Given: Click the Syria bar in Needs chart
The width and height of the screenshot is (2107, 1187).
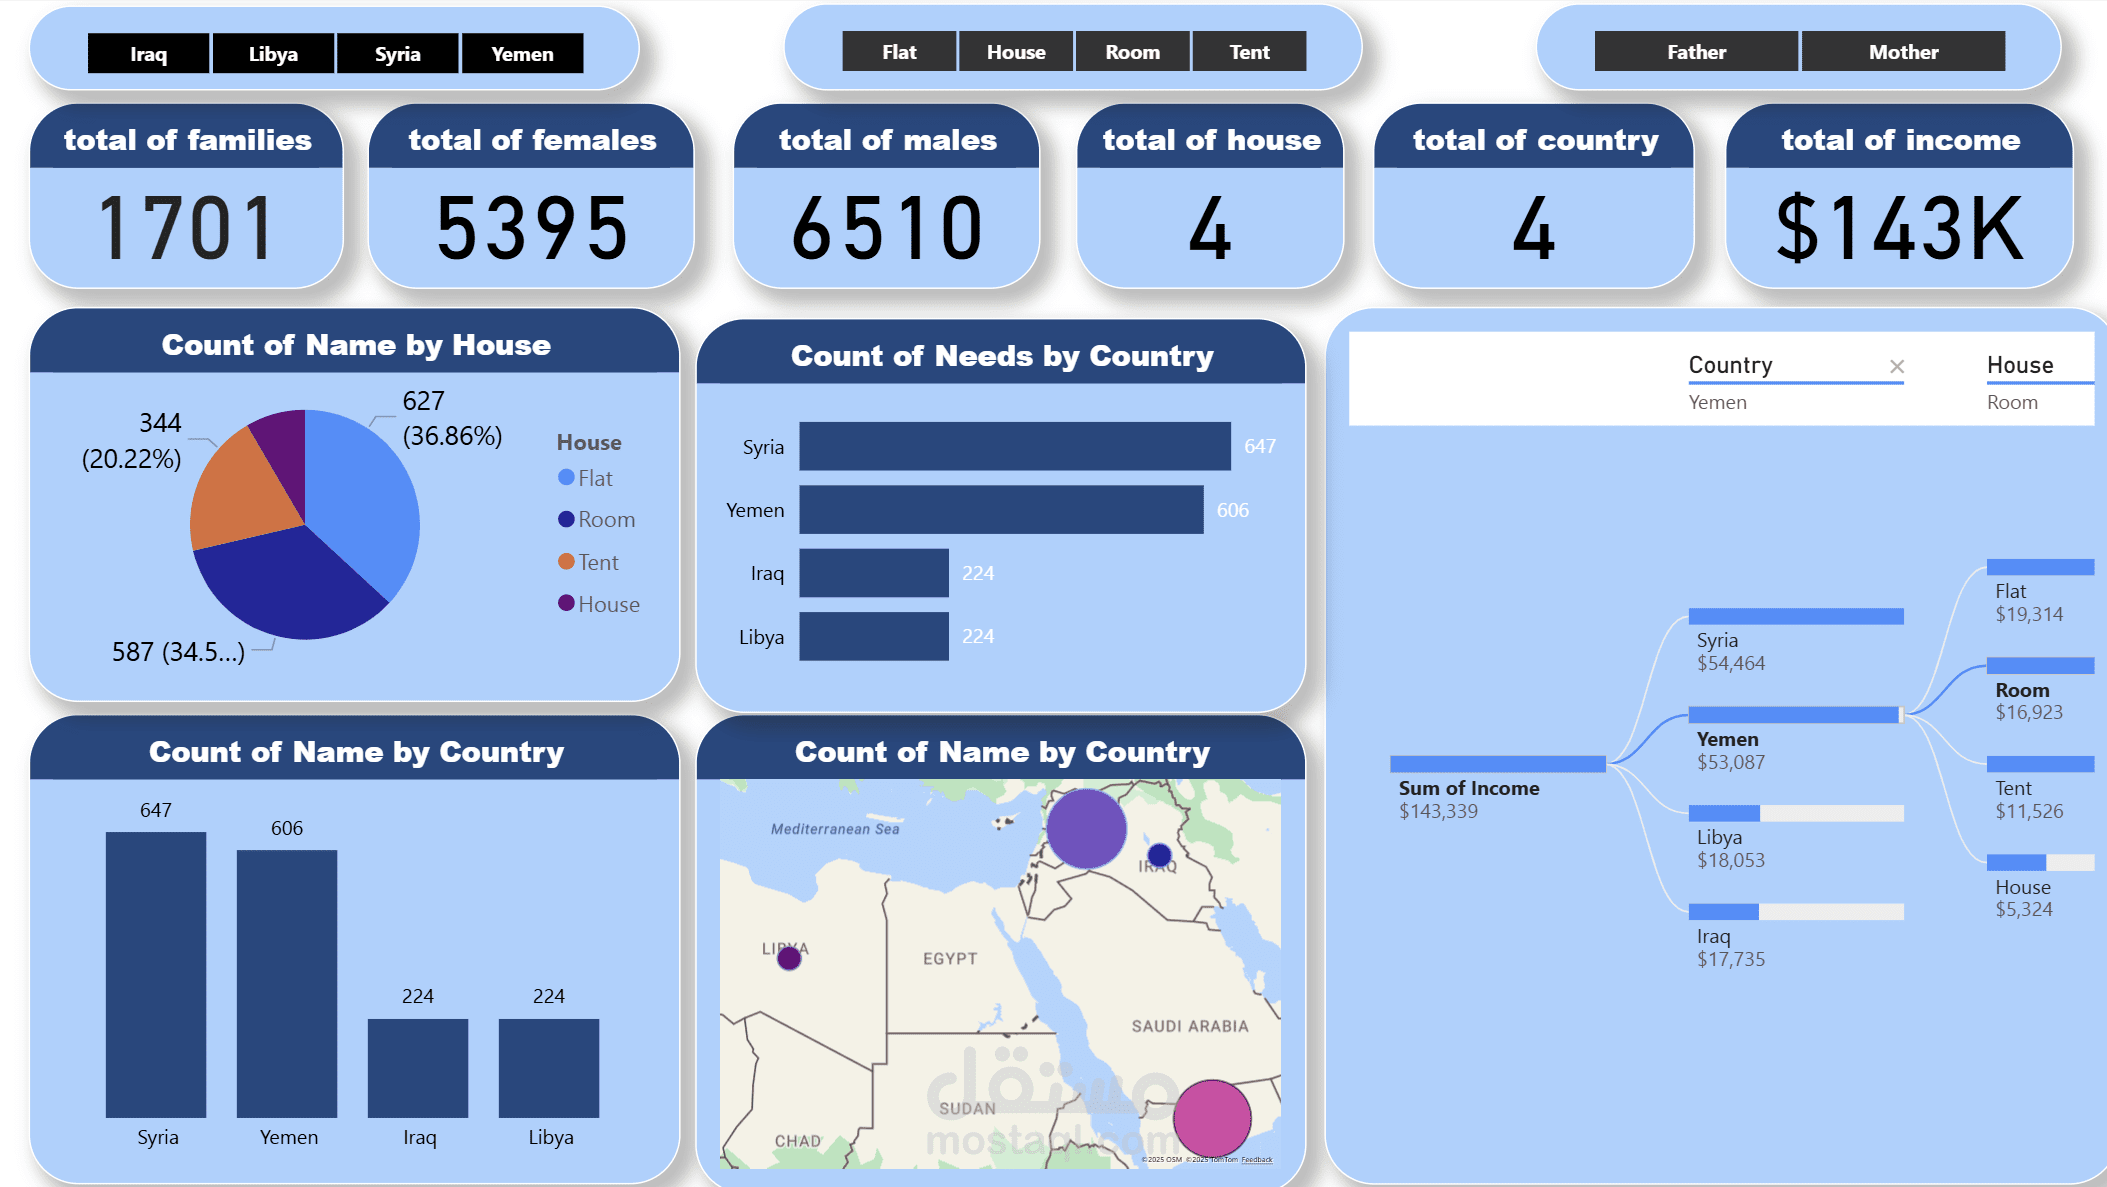Looking at the screenshot, I should 1015,446.
